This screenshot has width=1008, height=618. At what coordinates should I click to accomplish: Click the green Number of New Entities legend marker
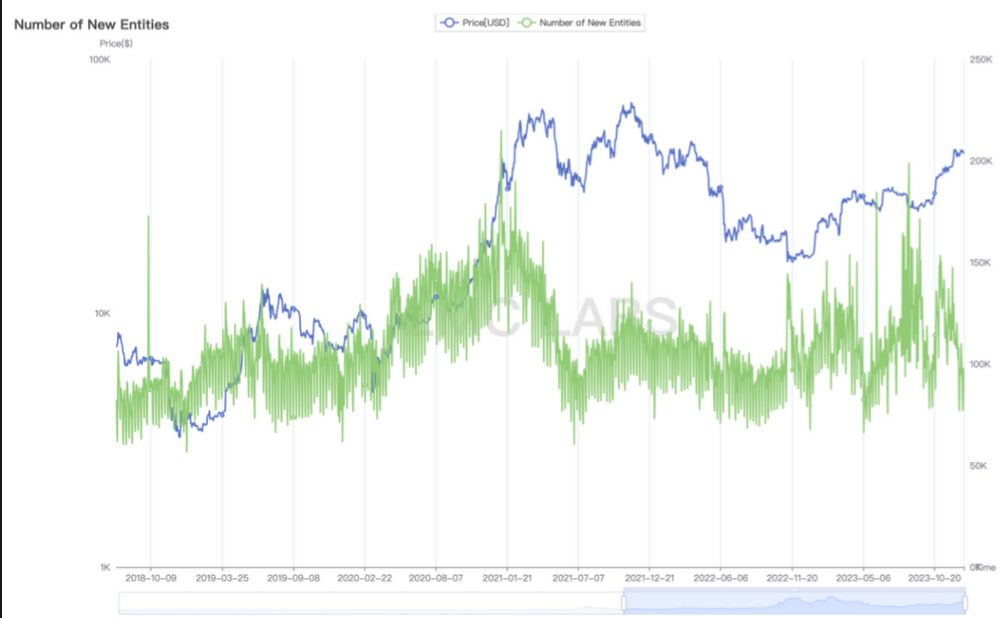click(x=525, y=22)
